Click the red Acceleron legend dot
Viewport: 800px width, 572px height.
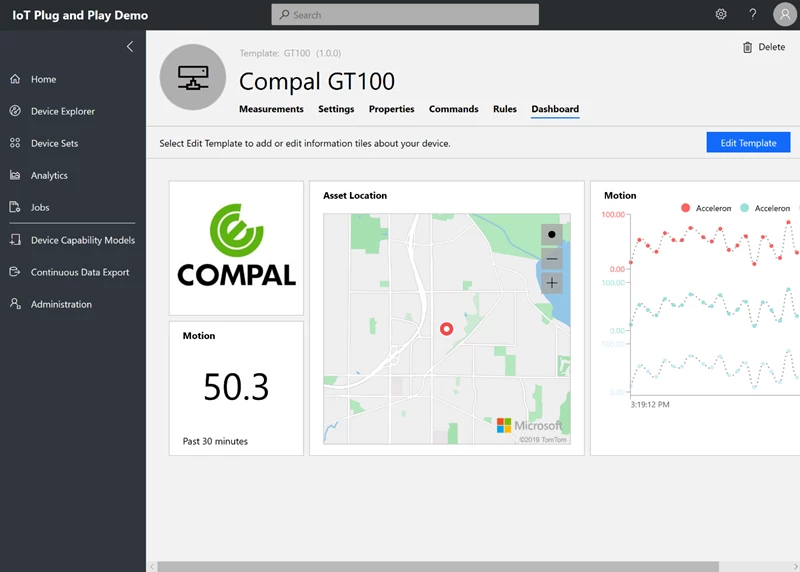685,208
